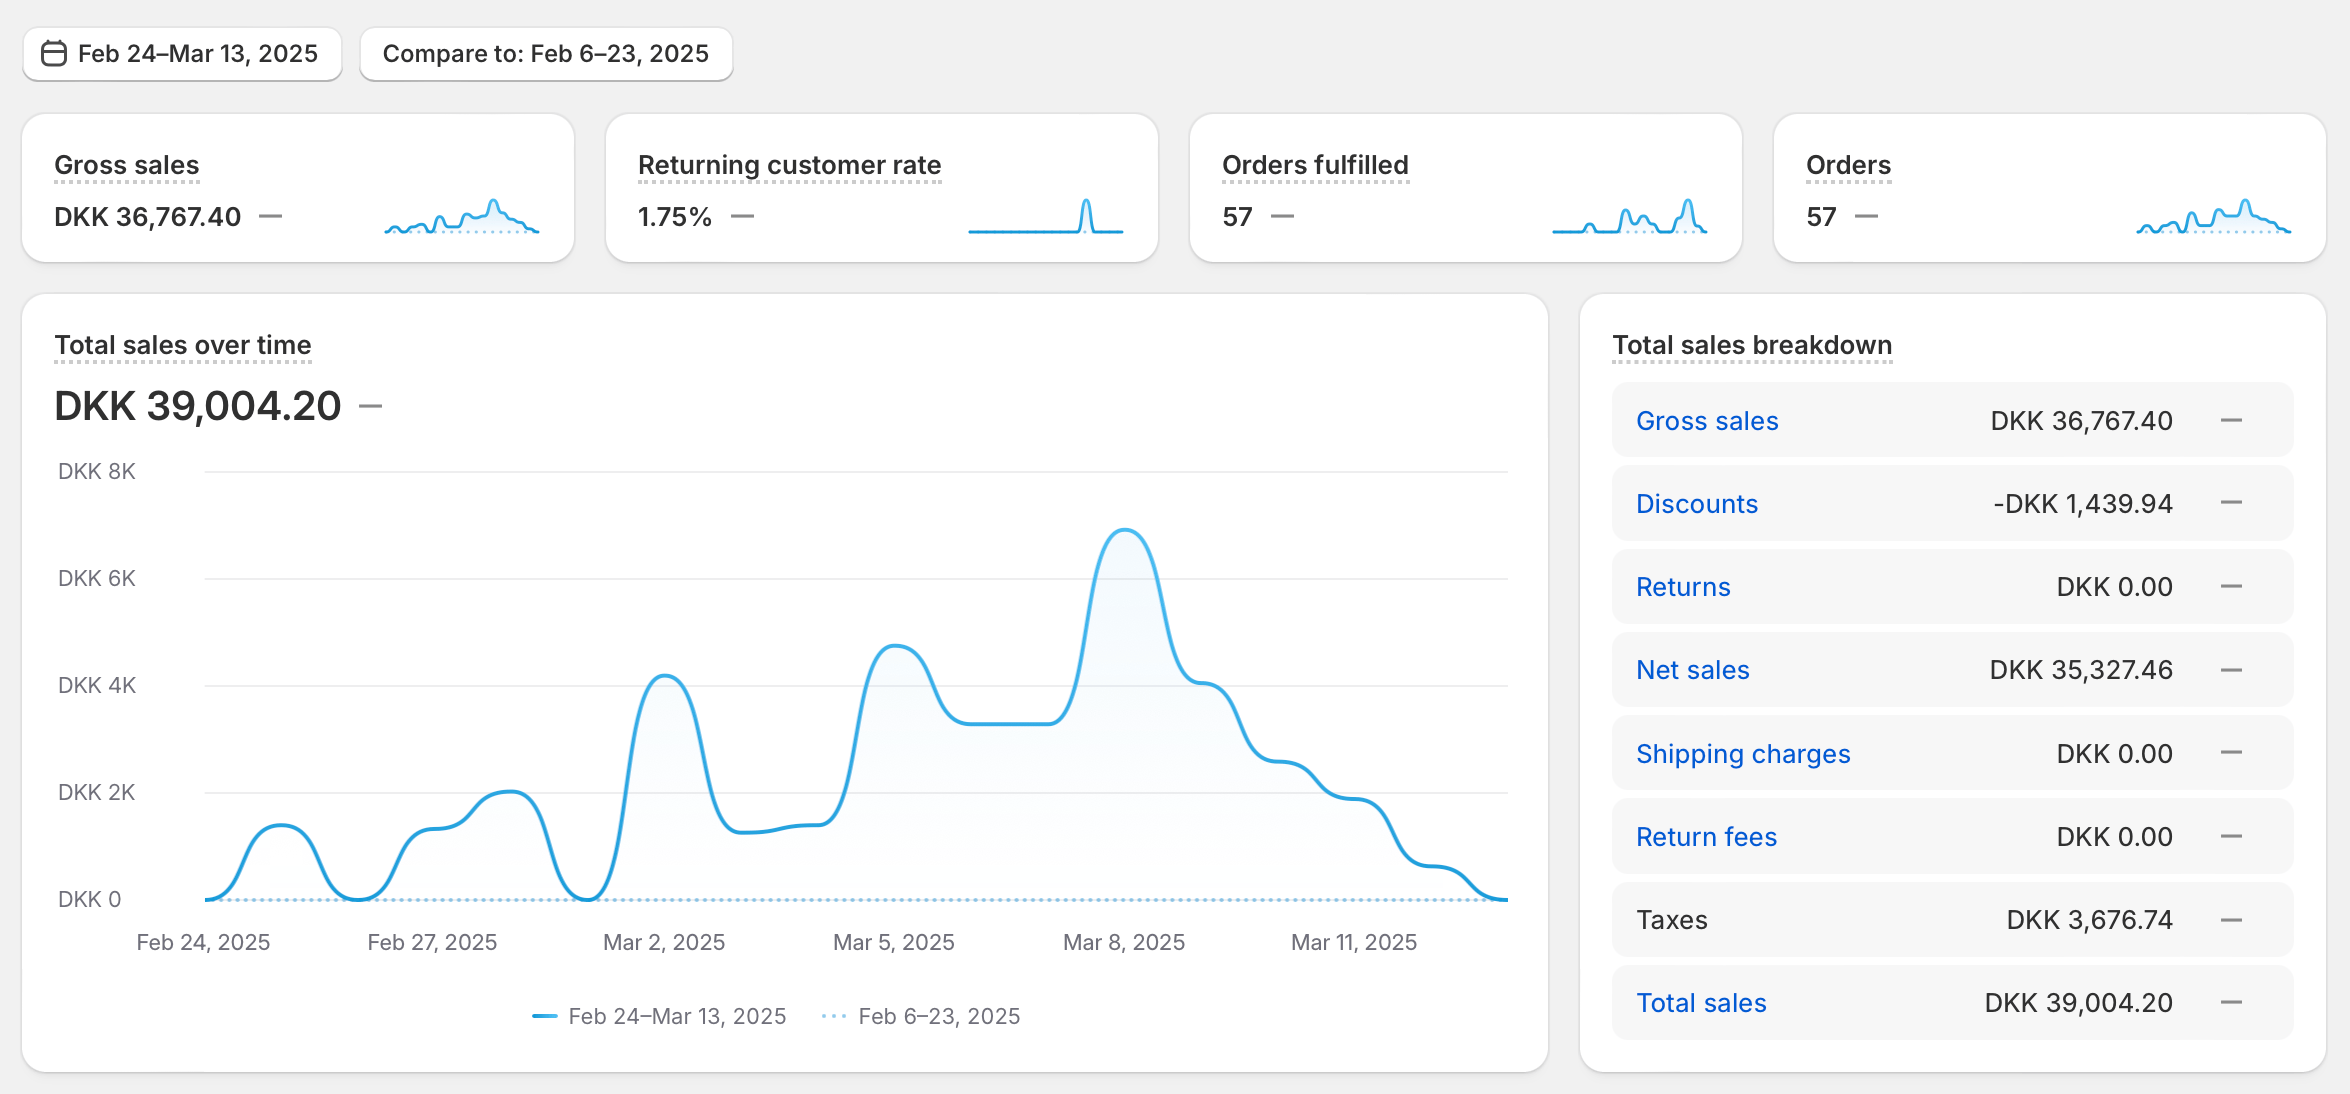Screen dimensions: 2350x1094
Task: Open the Compare to date range selector
Action: [545, 54]
